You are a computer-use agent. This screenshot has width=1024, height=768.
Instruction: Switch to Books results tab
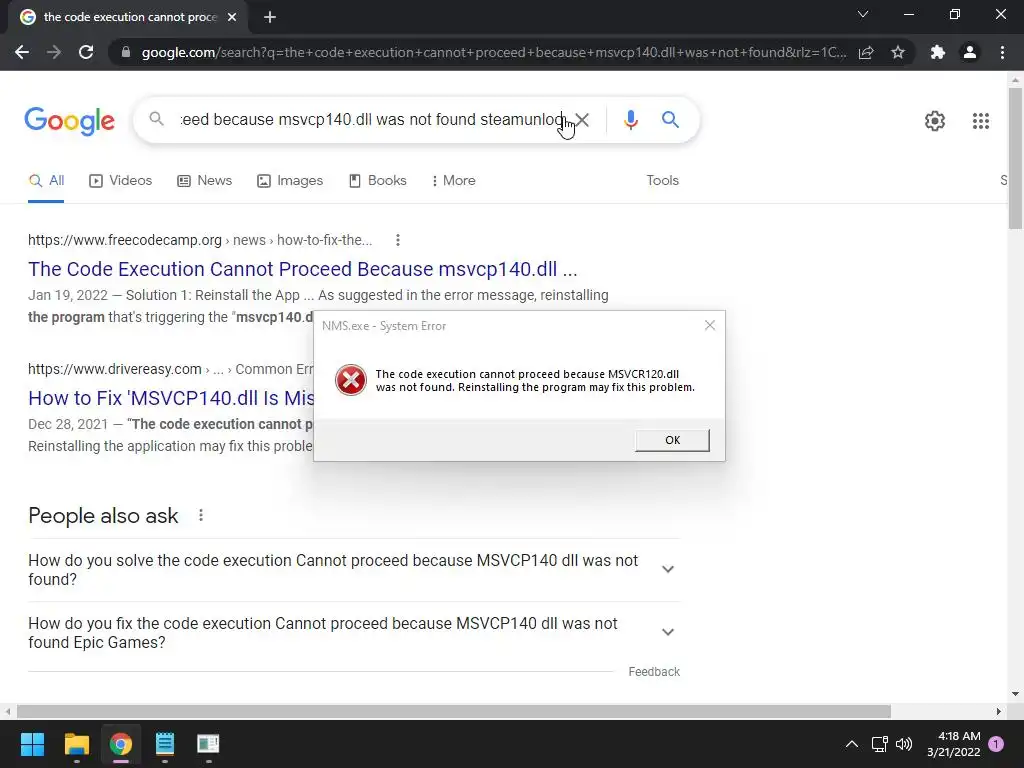pyautogui.click(x=377, y=180)
